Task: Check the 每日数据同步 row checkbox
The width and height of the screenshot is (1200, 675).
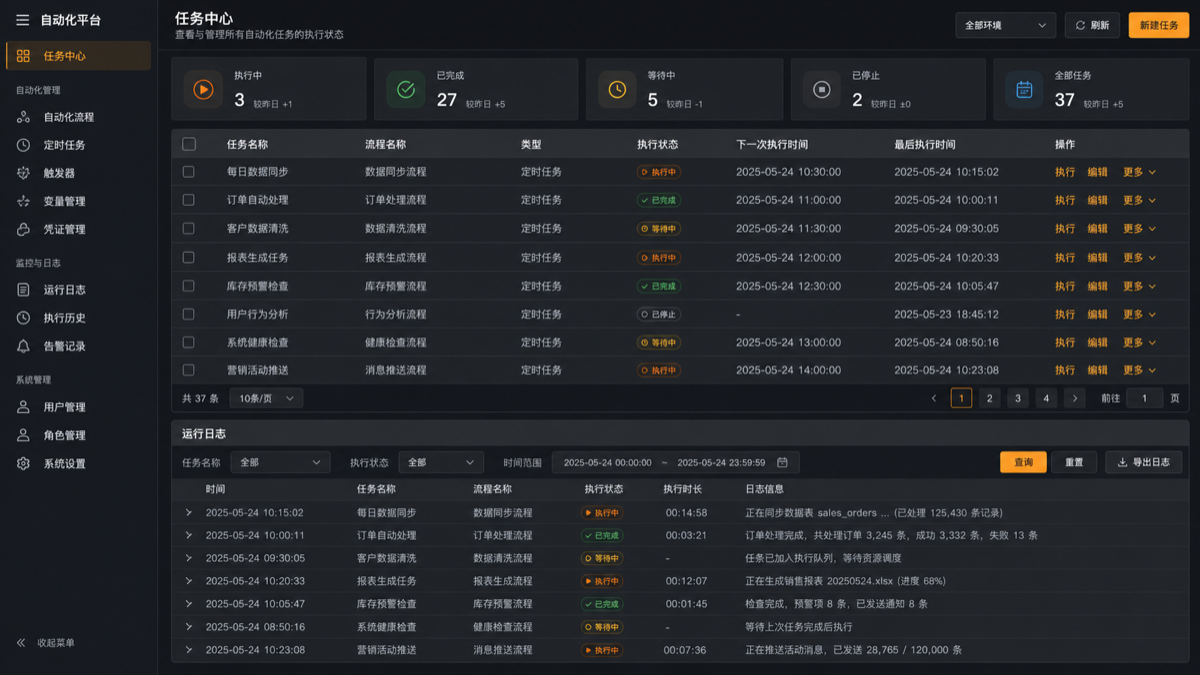Action: (188, 172)
